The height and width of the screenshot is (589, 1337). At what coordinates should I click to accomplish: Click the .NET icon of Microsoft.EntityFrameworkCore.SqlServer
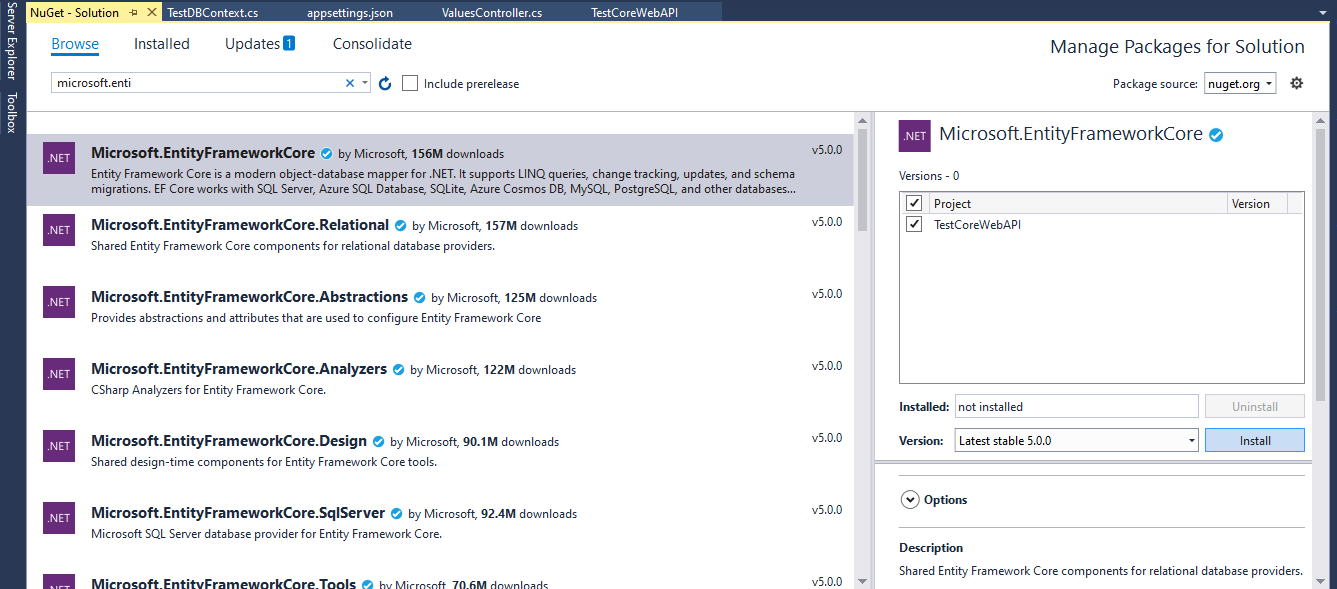(x=58, y=518)
